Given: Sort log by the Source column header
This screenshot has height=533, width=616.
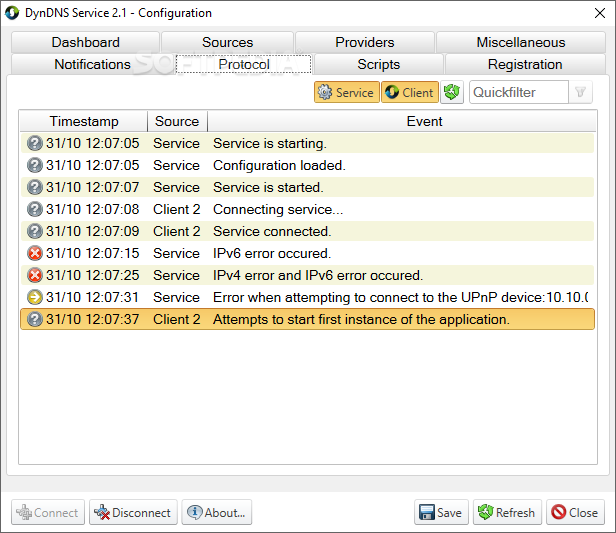Looking at the screenshot, I should 177,121.
